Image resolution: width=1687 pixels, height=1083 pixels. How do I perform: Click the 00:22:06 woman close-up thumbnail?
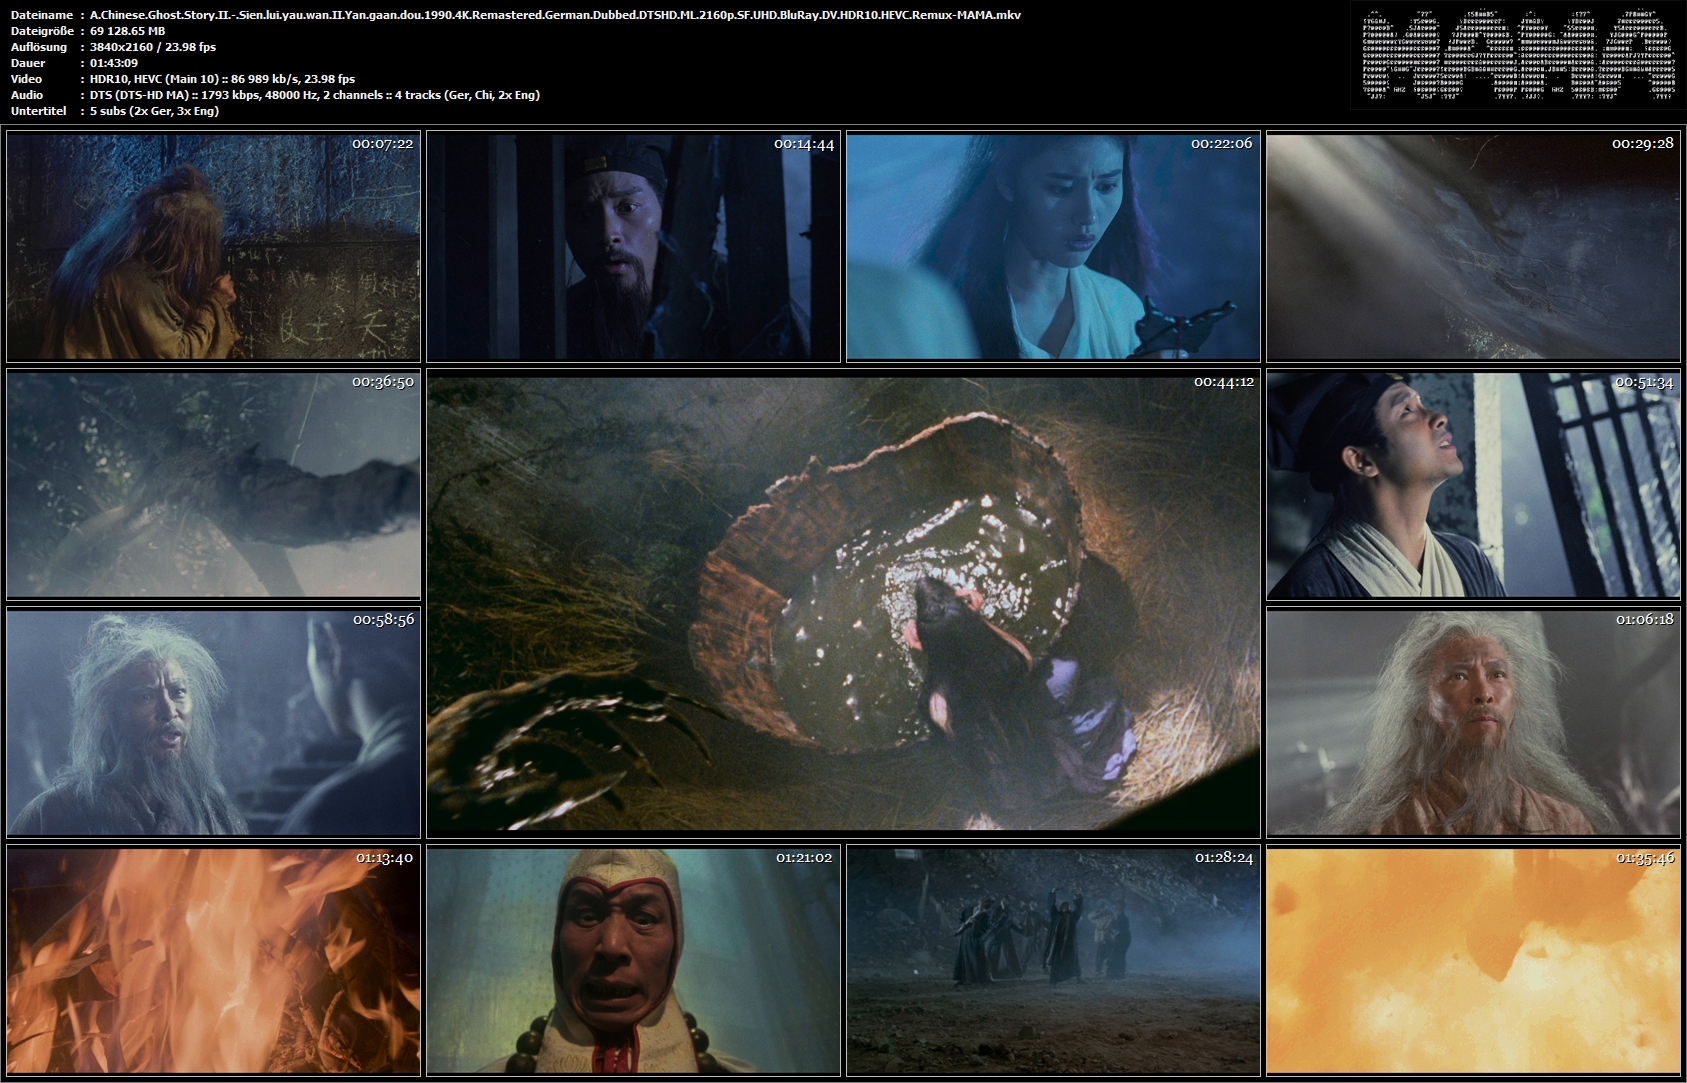click(1053, 246)
